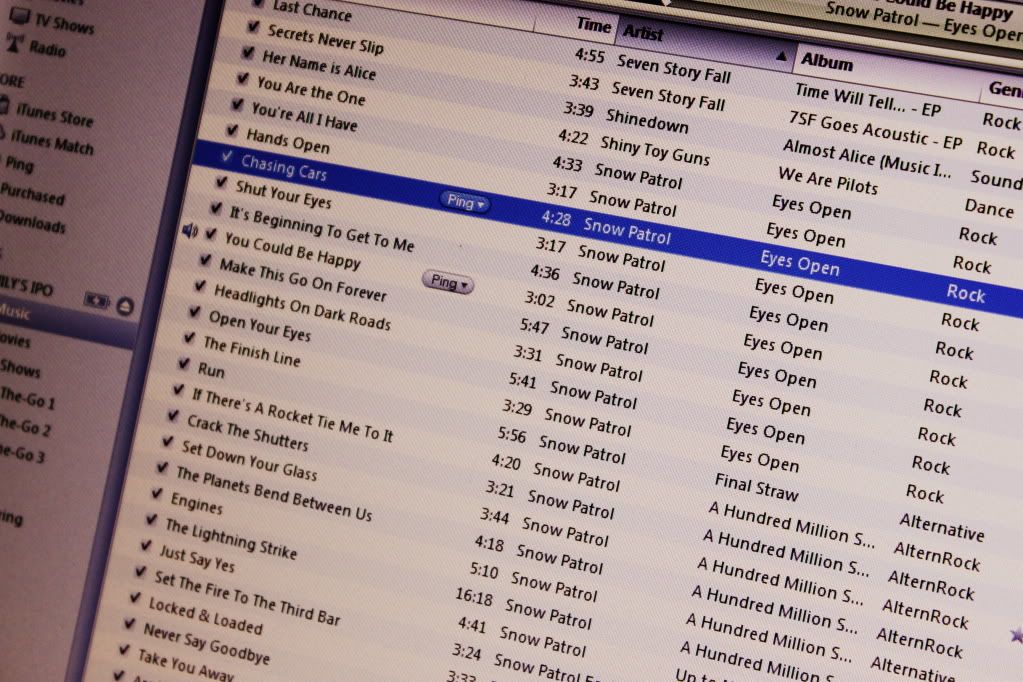Click the iPod eject icon
The width and height of the screenshot is (1023, 682).
125,305
